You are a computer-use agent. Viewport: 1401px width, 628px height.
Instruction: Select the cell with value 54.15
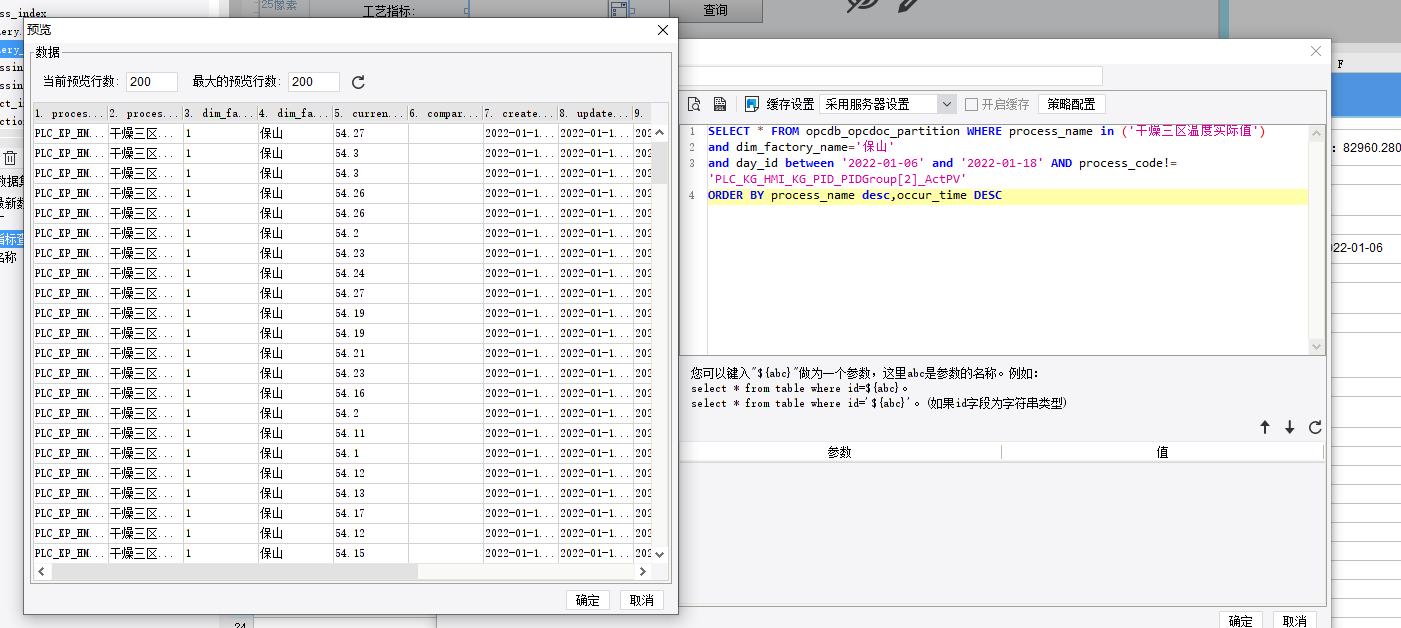[x=370, y=553]
